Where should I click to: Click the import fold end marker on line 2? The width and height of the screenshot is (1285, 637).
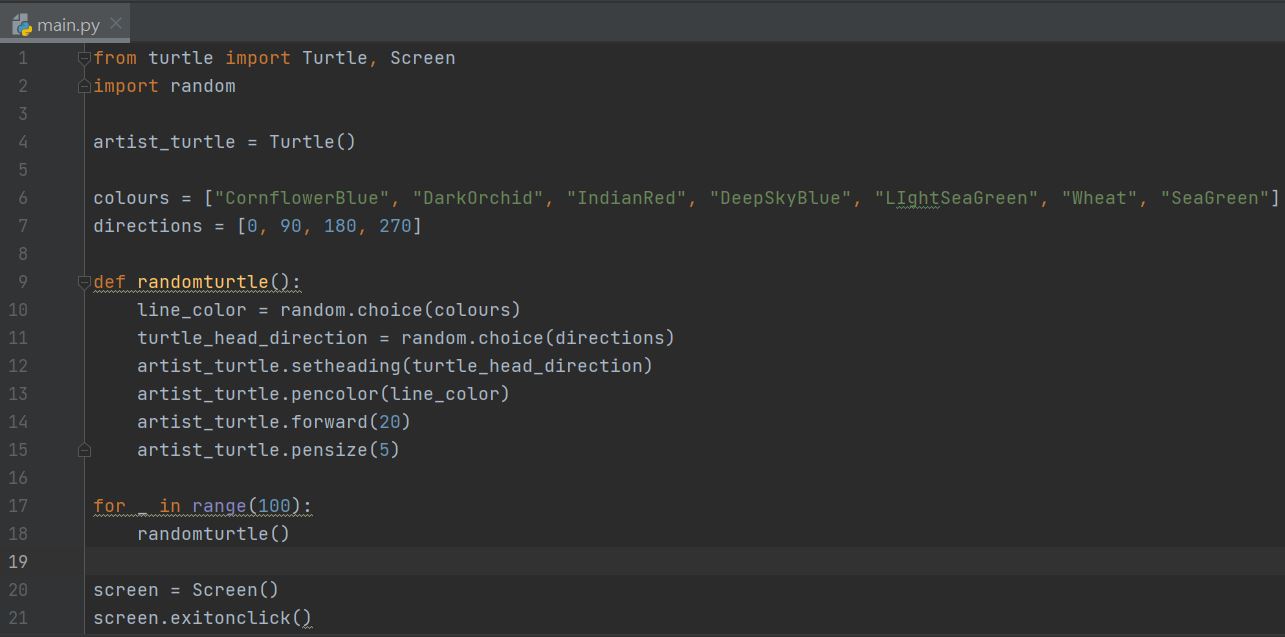click(x=84, y=86)
